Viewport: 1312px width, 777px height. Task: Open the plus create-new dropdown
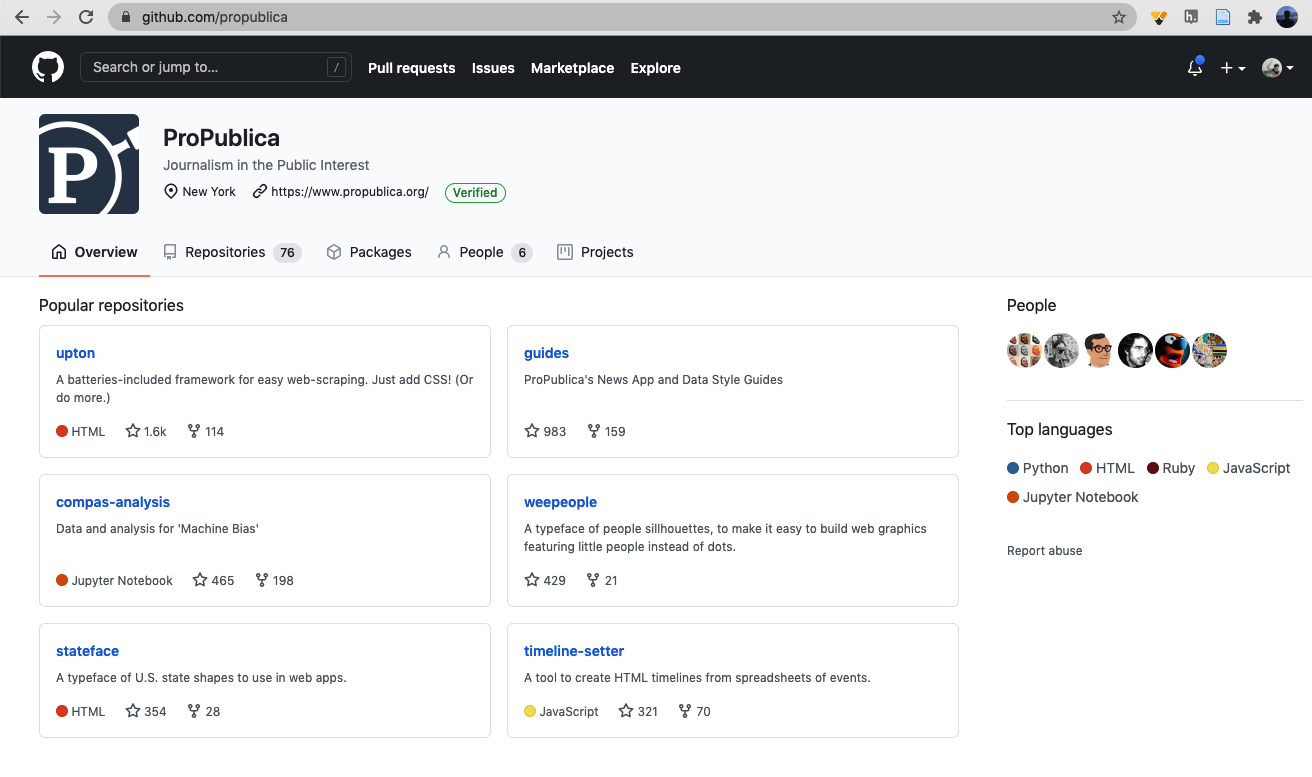pyautogui.click(x=1232, y=68)
